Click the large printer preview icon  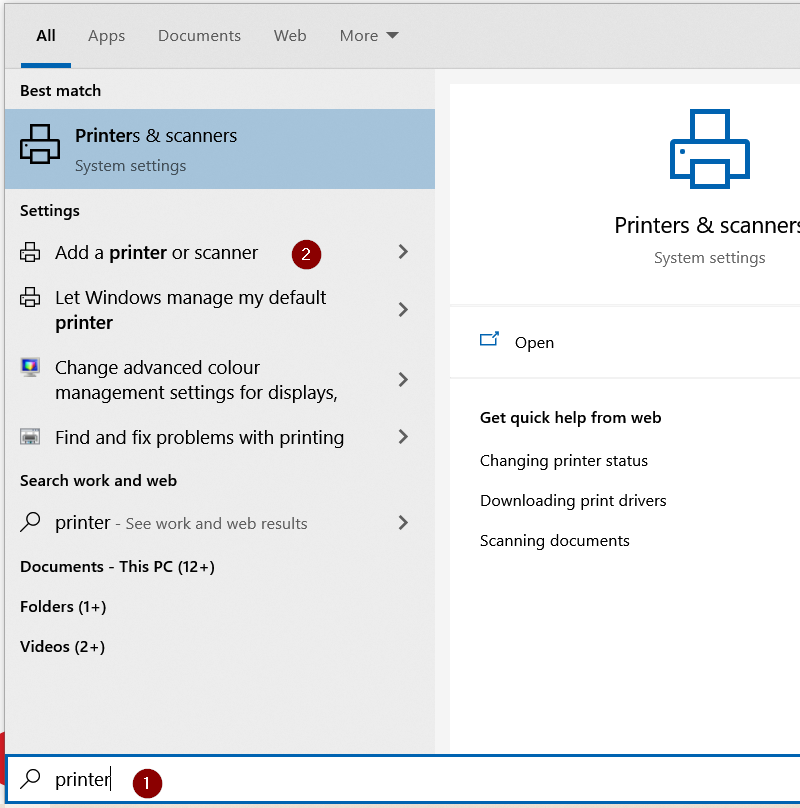(x=709, y=149)
